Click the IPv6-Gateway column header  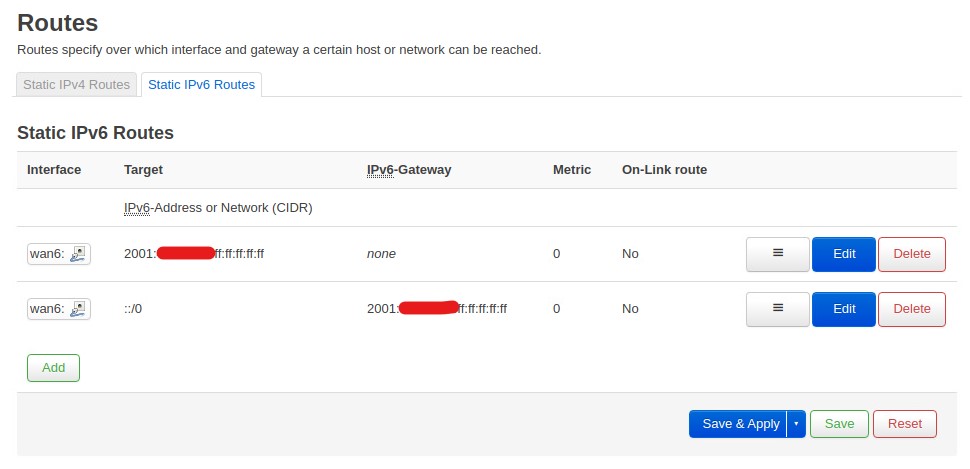click(x=409, y=170)
